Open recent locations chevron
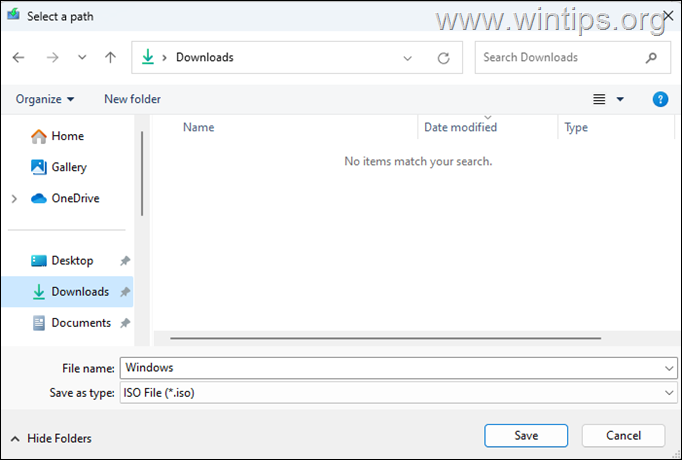Viewport: 682px width, 460px height. pyautogui.click(x=82, y=57)
